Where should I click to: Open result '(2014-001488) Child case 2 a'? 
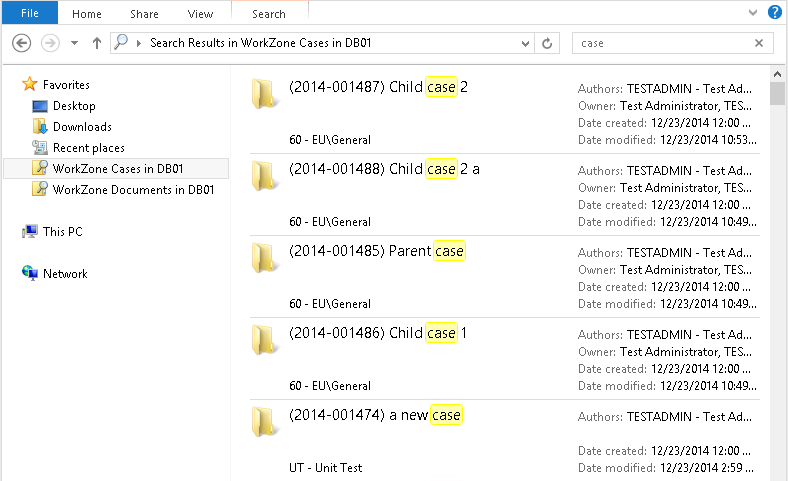(384, 169)
